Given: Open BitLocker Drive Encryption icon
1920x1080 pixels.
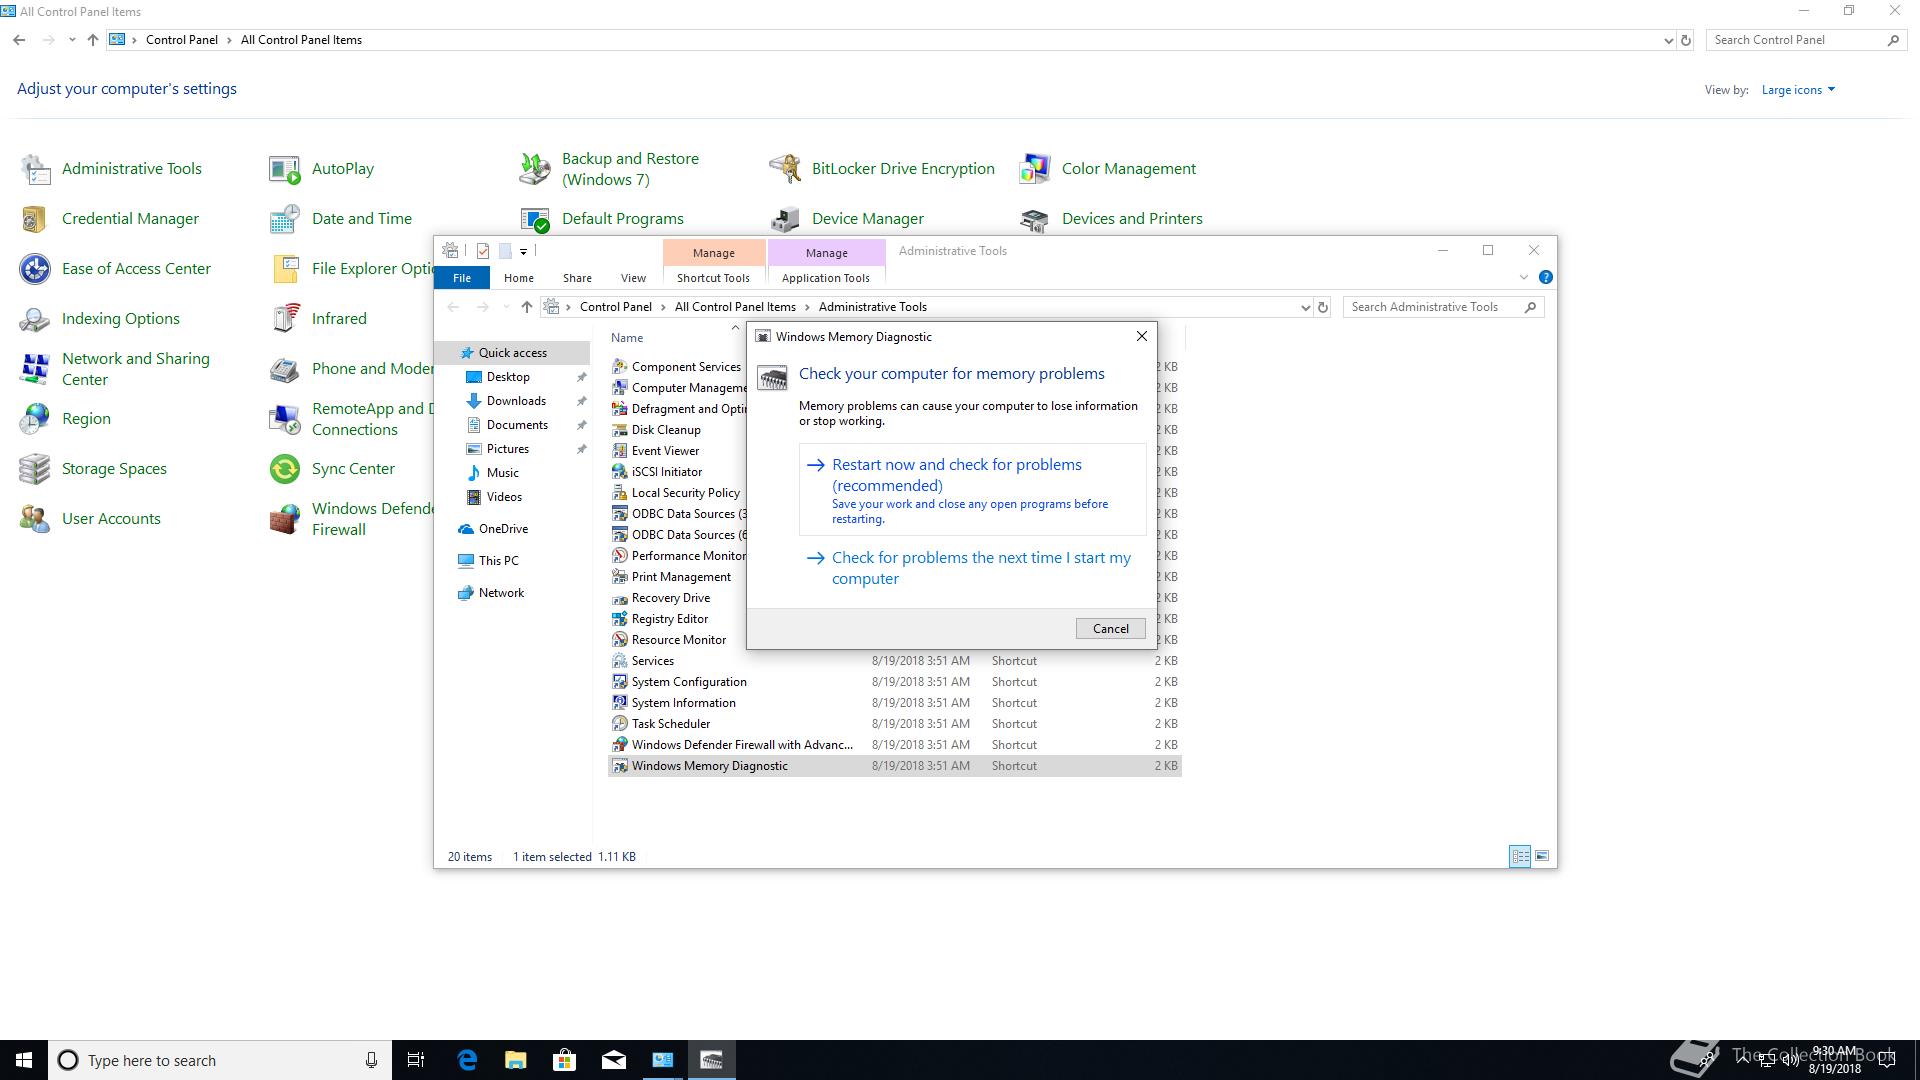Looking at the screenshot, I should click(x=785, y=169).
